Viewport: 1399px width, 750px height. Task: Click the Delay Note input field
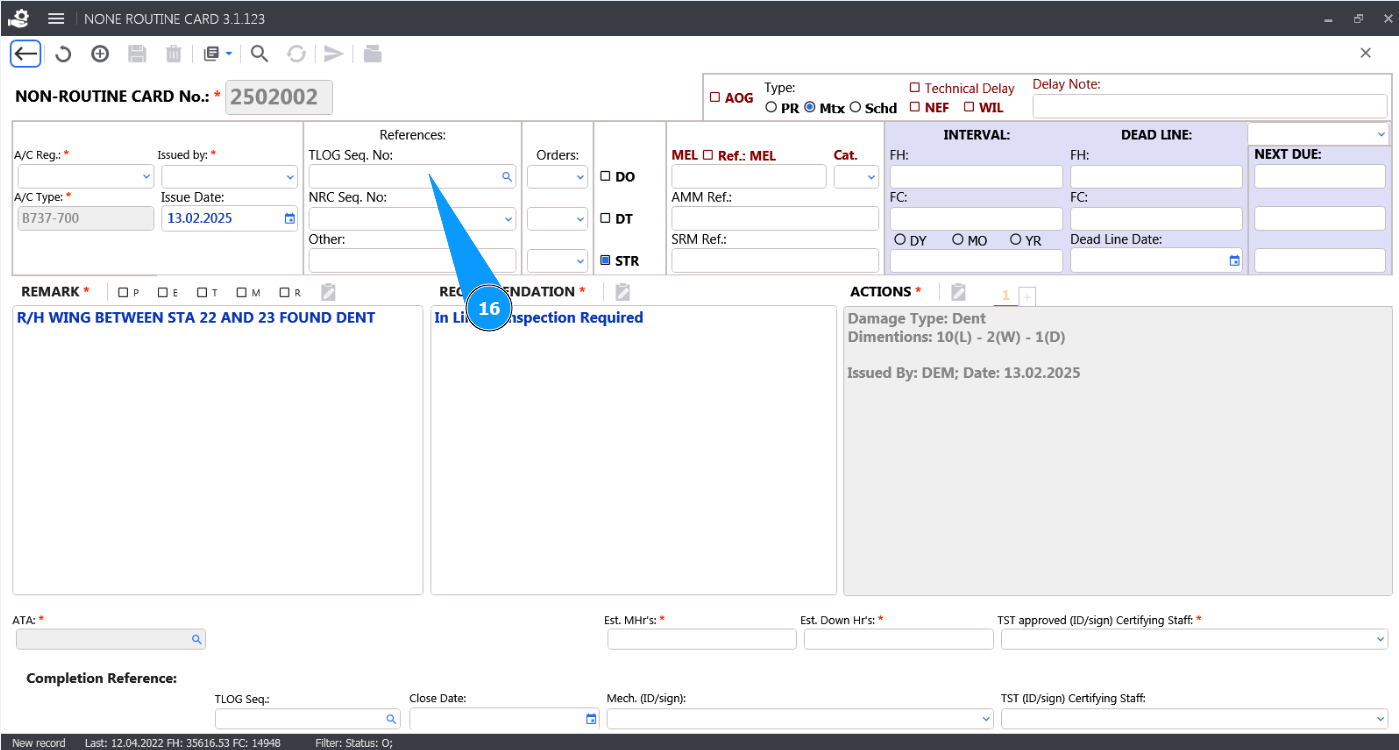[x=1210, y=106]
